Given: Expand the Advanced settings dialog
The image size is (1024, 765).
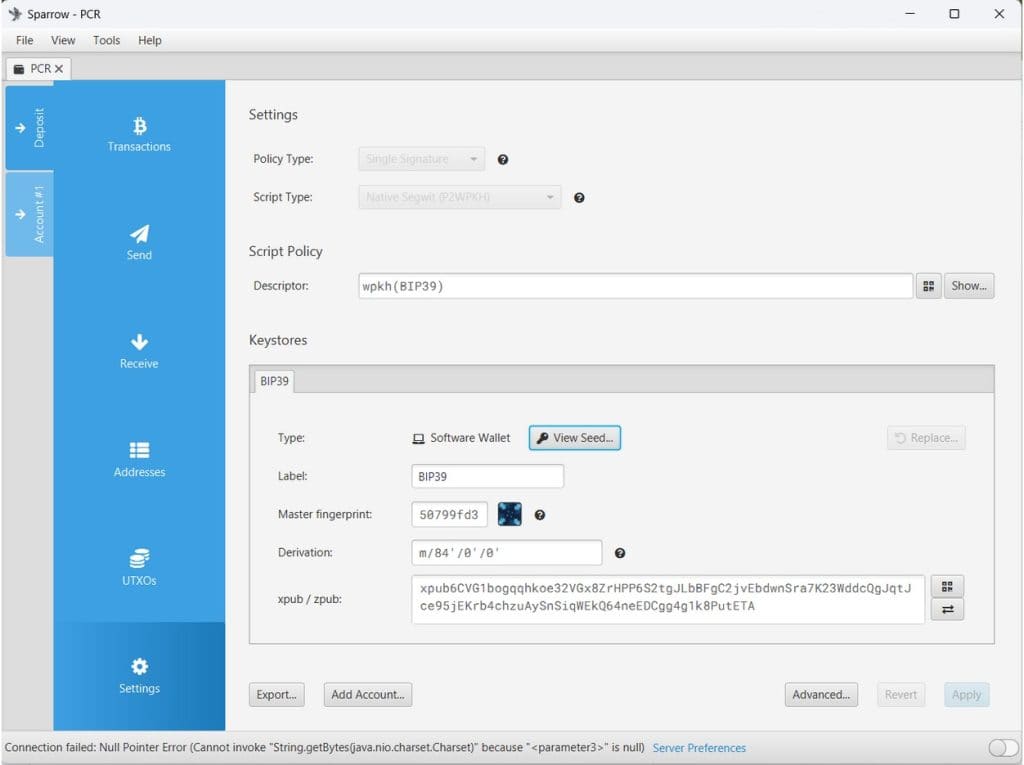Looking at the screenshot, I should (x=820, y=694).
